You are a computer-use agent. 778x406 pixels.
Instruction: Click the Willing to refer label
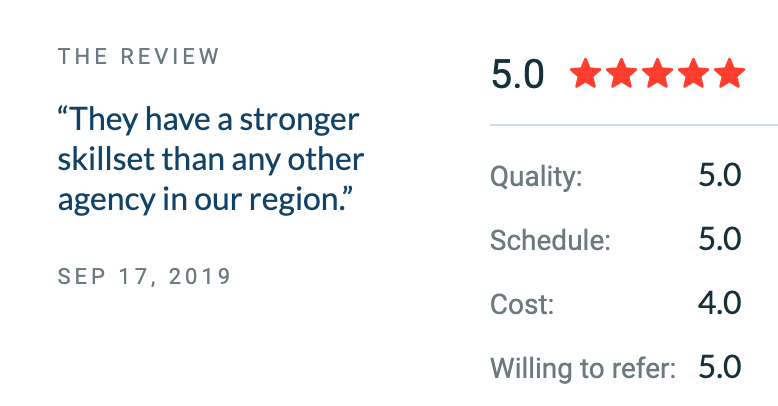pyautogui.click(x=583, y=369)
